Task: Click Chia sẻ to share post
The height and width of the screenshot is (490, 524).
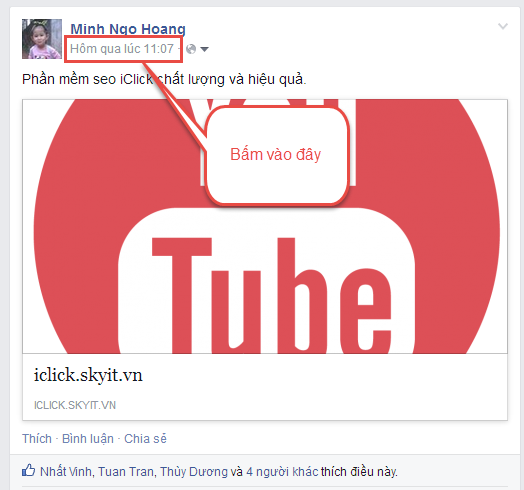Action: click(145, 439)
